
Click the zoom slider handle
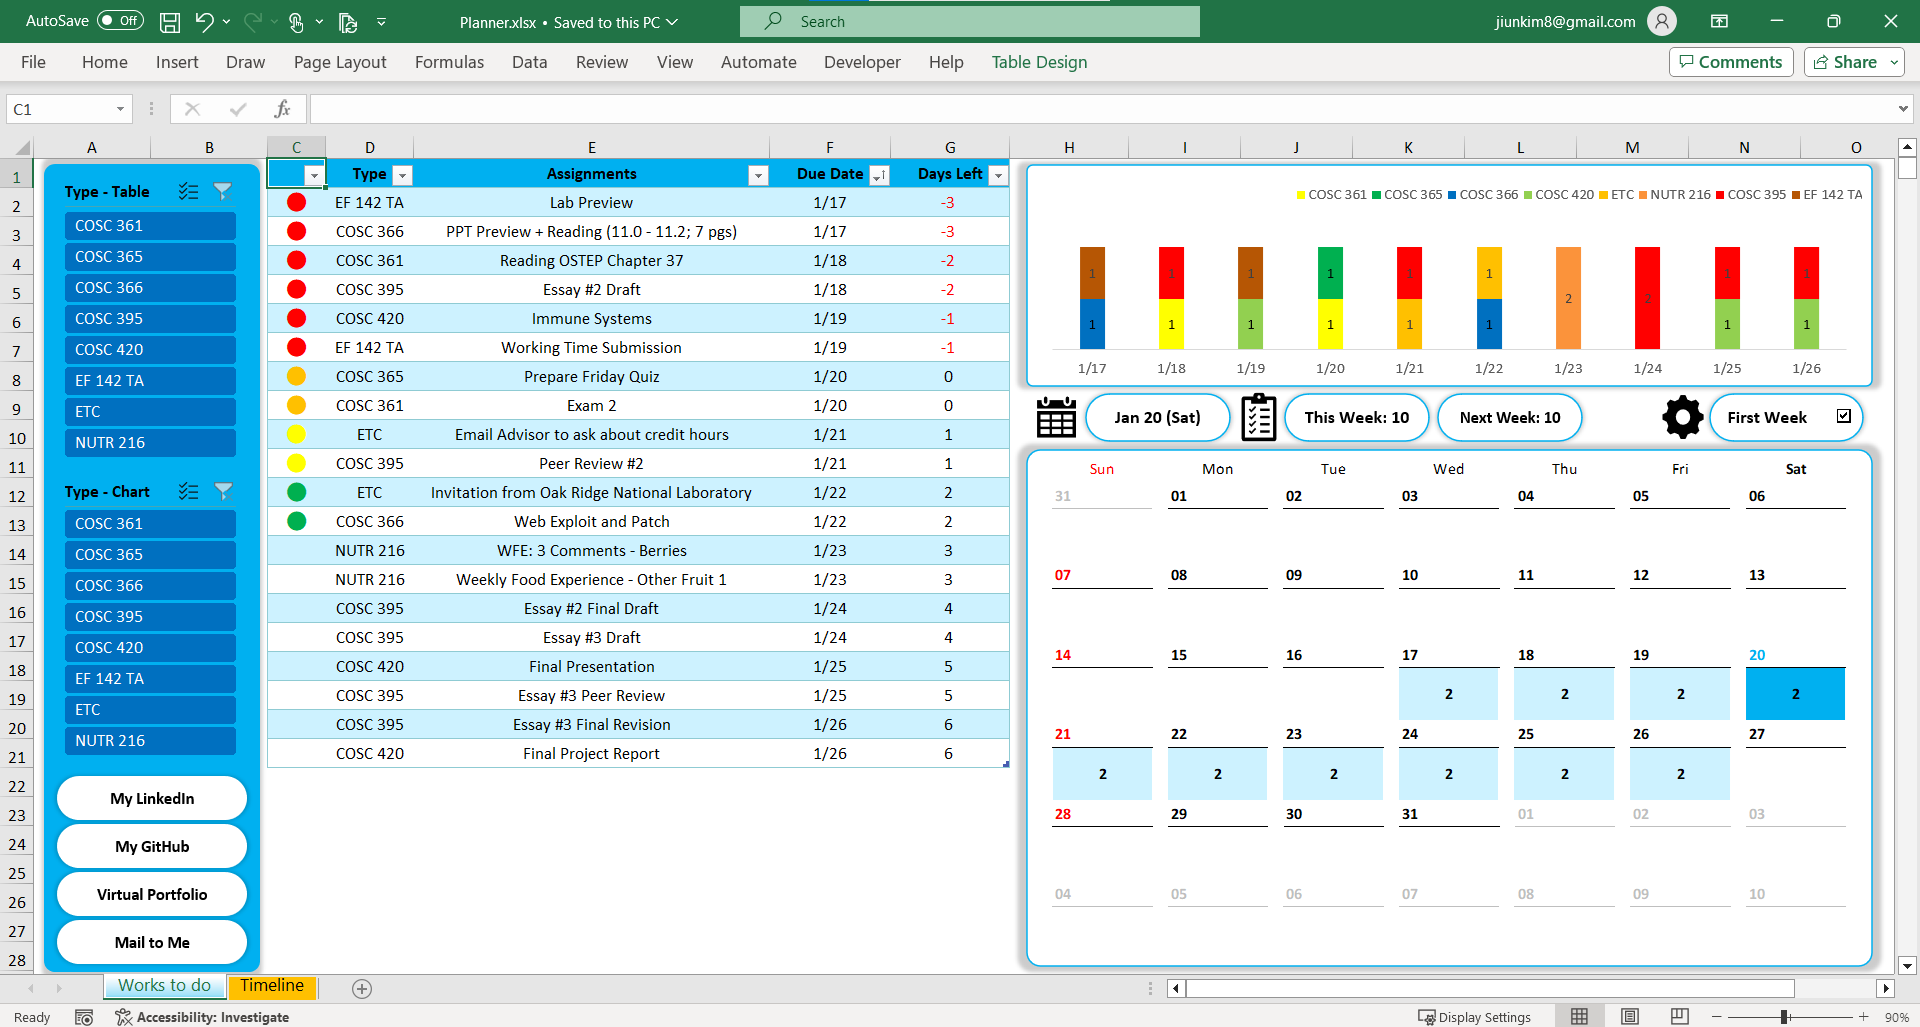tap(1784, 1016)
